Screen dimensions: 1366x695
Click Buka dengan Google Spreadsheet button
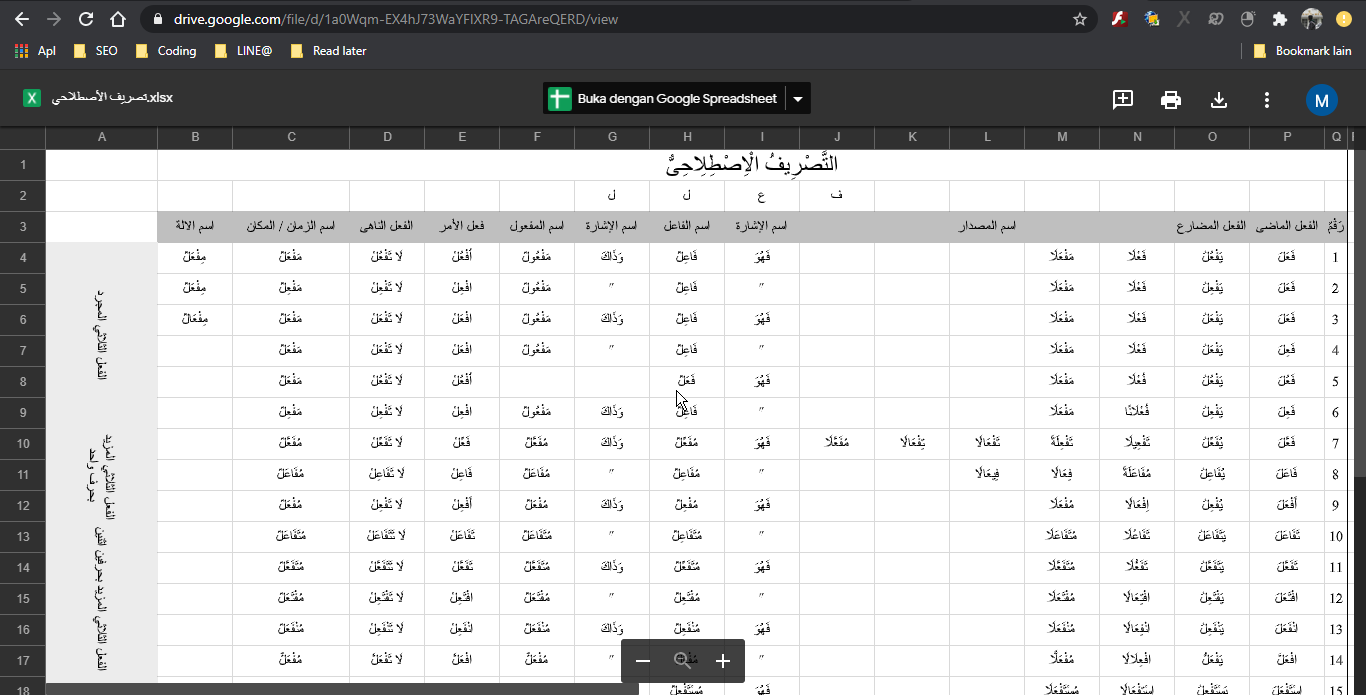[x=664, y=99]
